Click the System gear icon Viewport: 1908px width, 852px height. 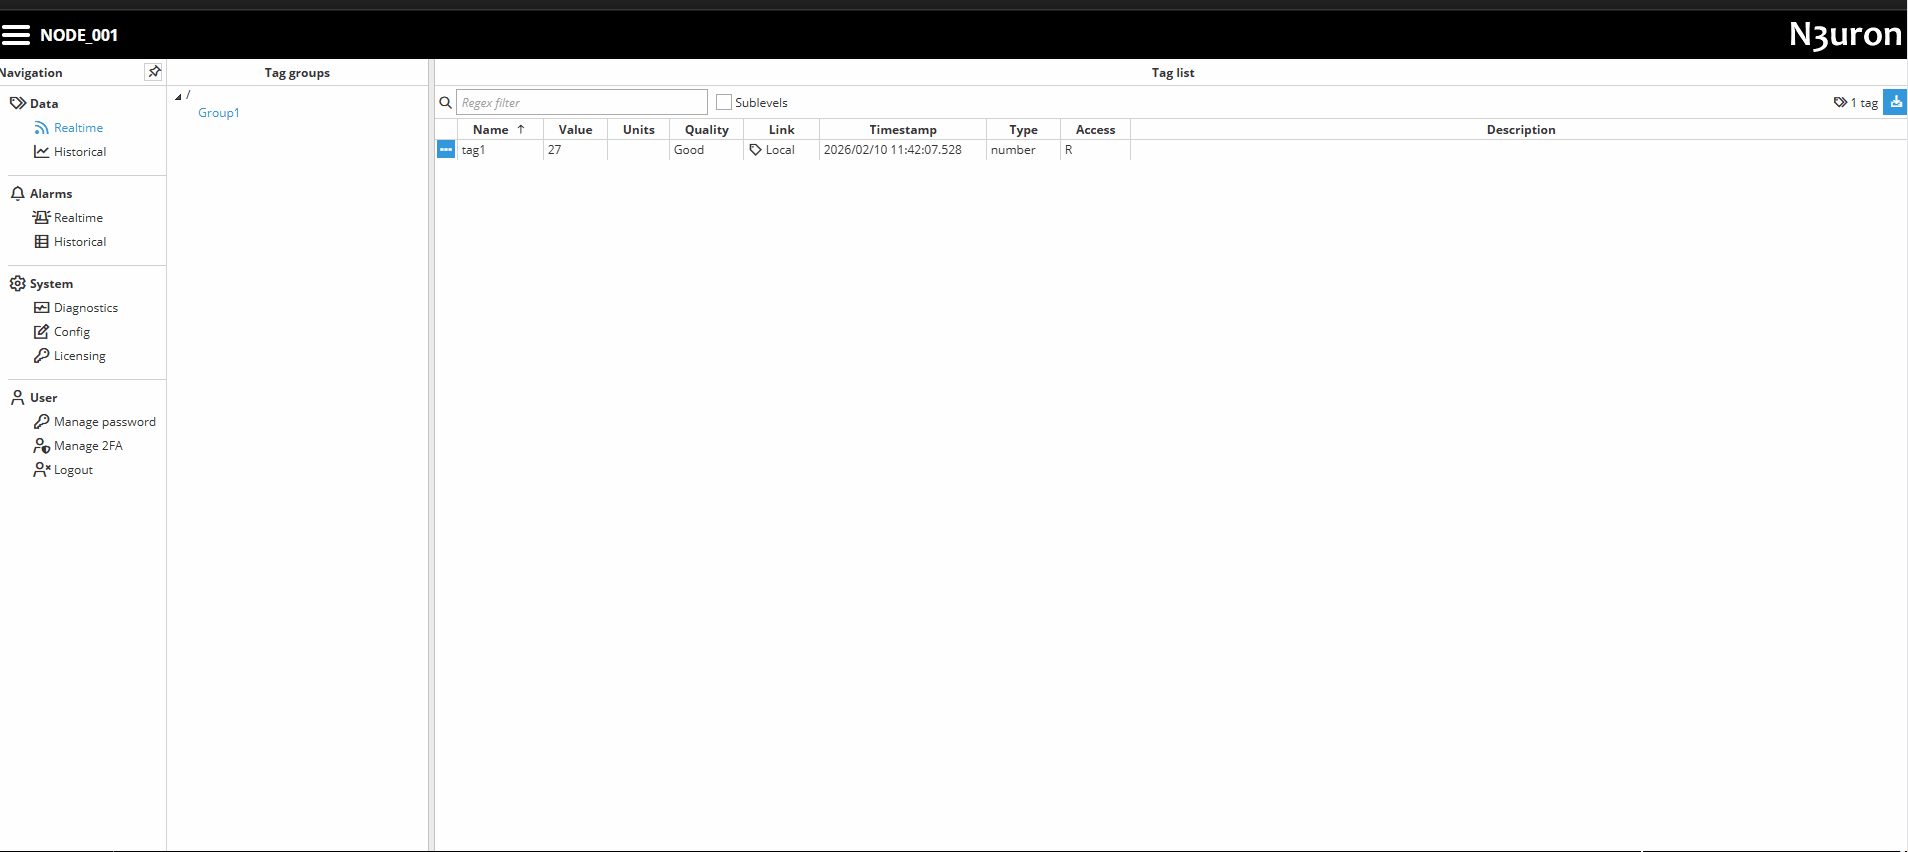tap(17, 283)
